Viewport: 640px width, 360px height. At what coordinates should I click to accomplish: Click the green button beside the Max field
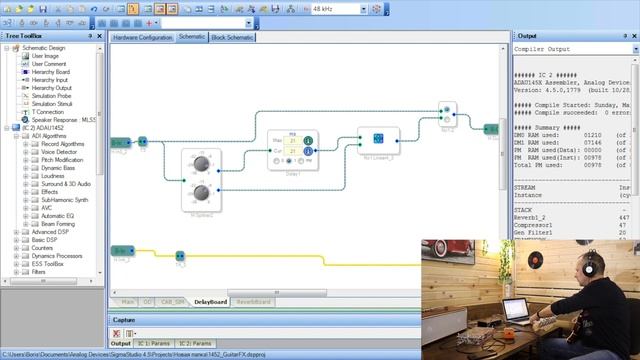coord(308,140)
